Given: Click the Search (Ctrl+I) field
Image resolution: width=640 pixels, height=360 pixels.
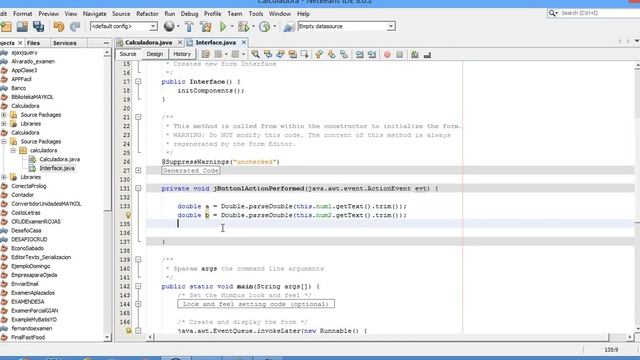Looking at the screenshot, I should point(599,13).
